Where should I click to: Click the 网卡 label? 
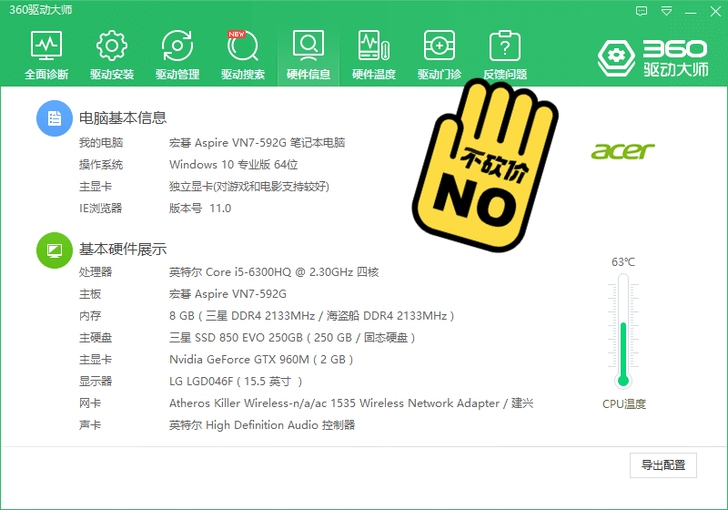(x=90, y=403)
